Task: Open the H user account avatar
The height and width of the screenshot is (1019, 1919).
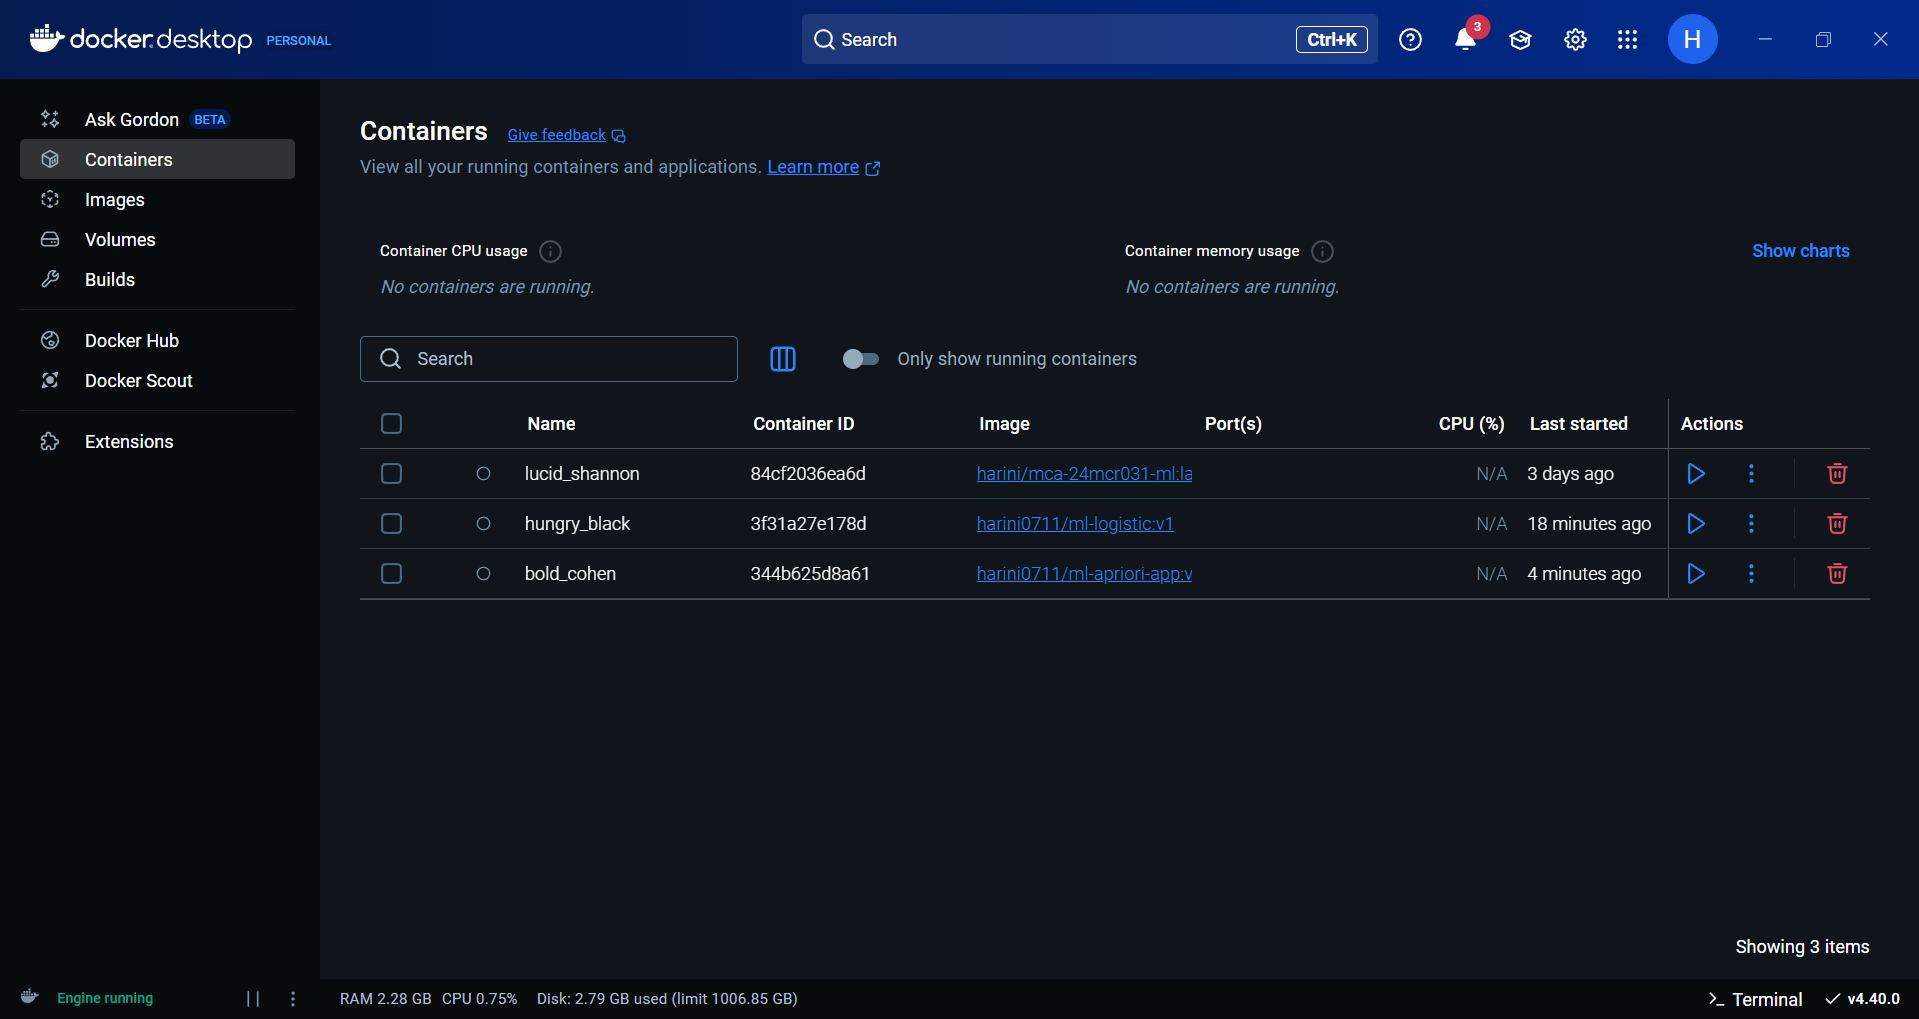Action: (1692, 40)
